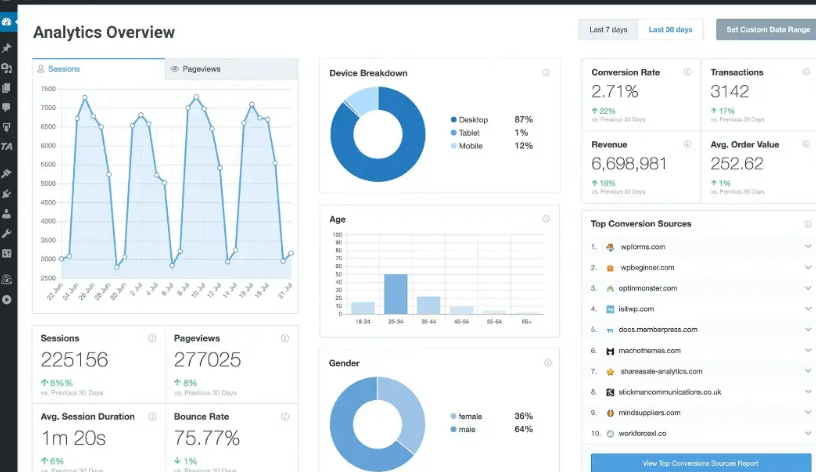The height and width of the screenshot is (472, 816).
Task: Select the Sessions chart tab
Action: tap(99, 69)
